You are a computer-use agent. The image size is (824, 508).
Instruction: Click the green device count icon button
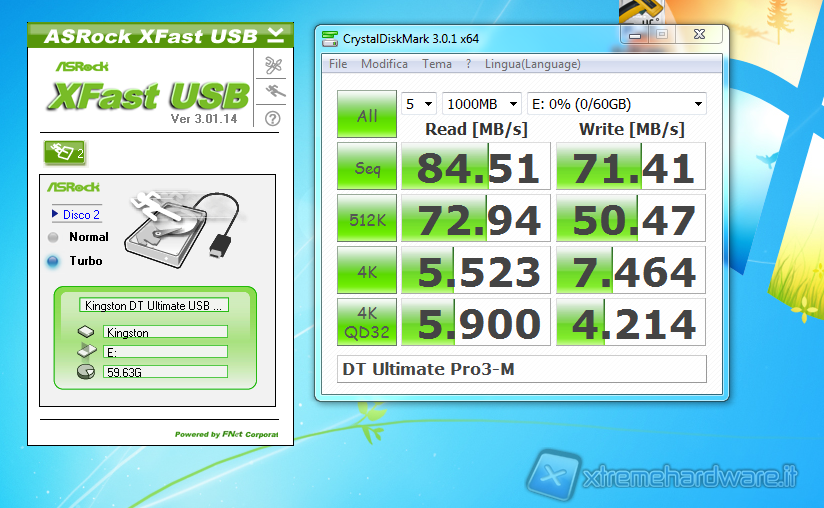[64, 153]
